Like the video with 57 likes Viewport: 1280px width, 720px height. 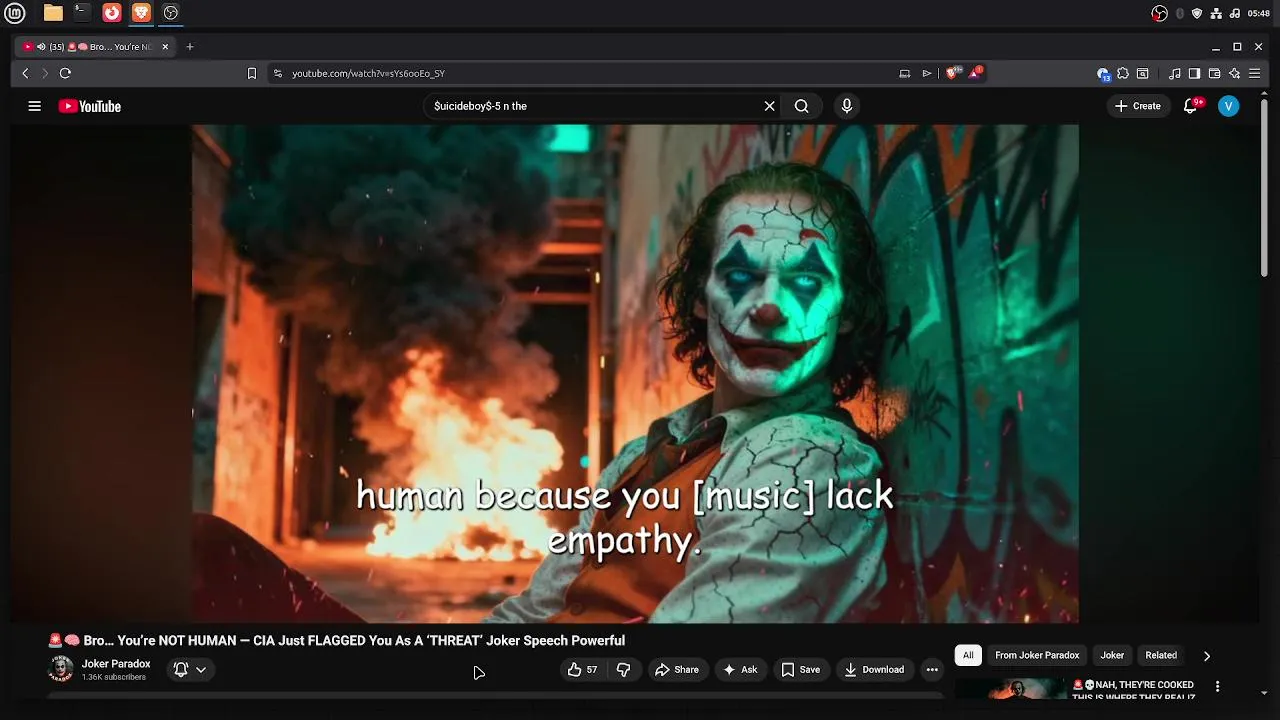point(582,670)
